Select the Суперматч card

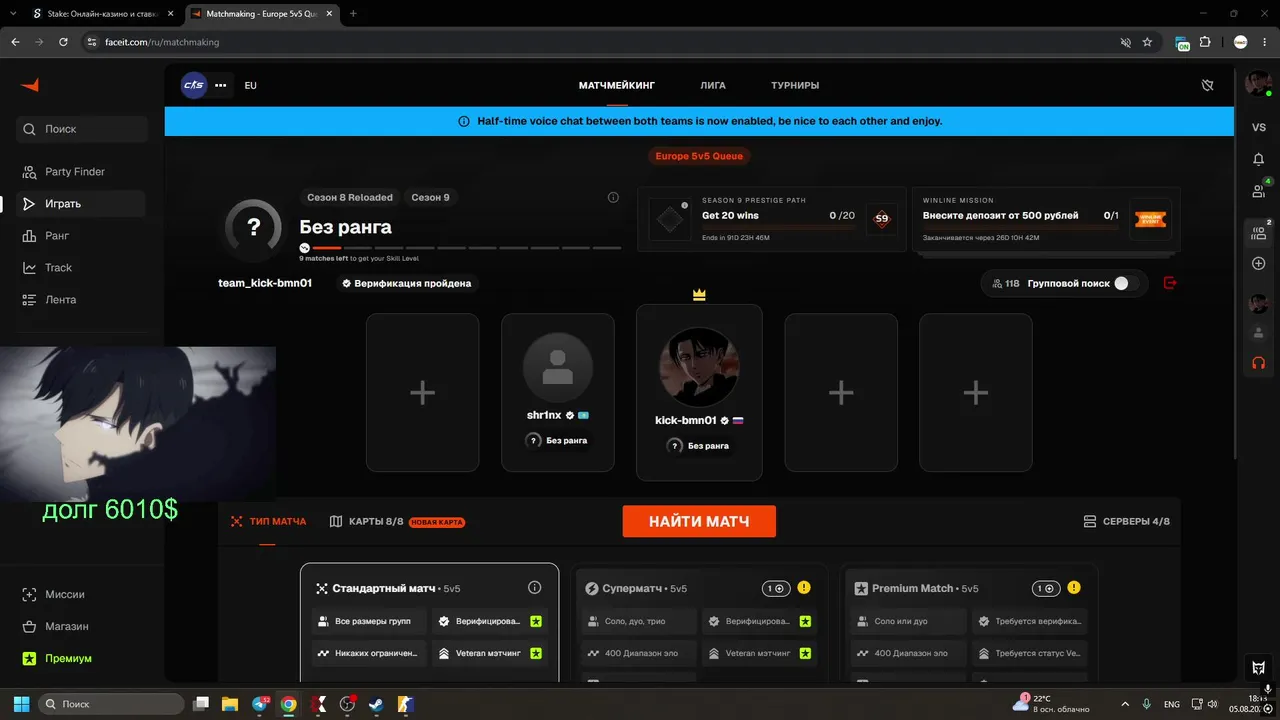[699, 622]
